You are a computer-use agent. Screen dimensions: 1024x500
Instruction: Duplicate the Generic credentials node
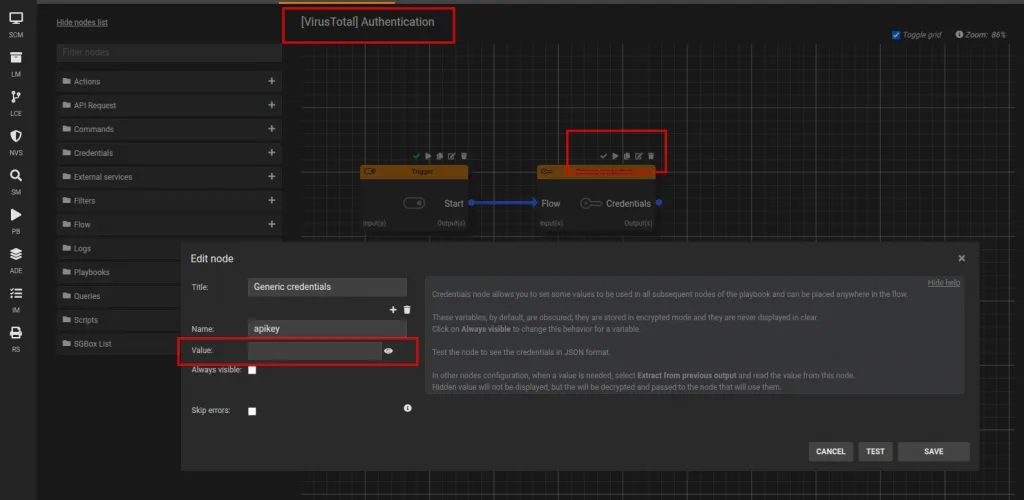pos(627,156)
